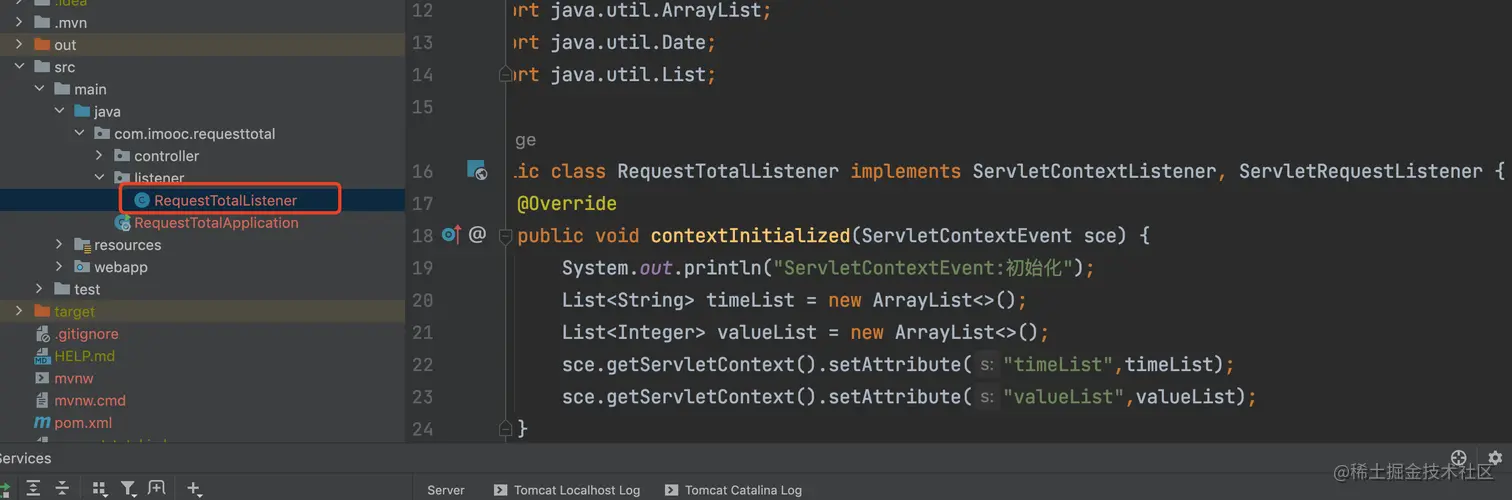Click the @ annotation gutter icon line 18

coord(477,235)
